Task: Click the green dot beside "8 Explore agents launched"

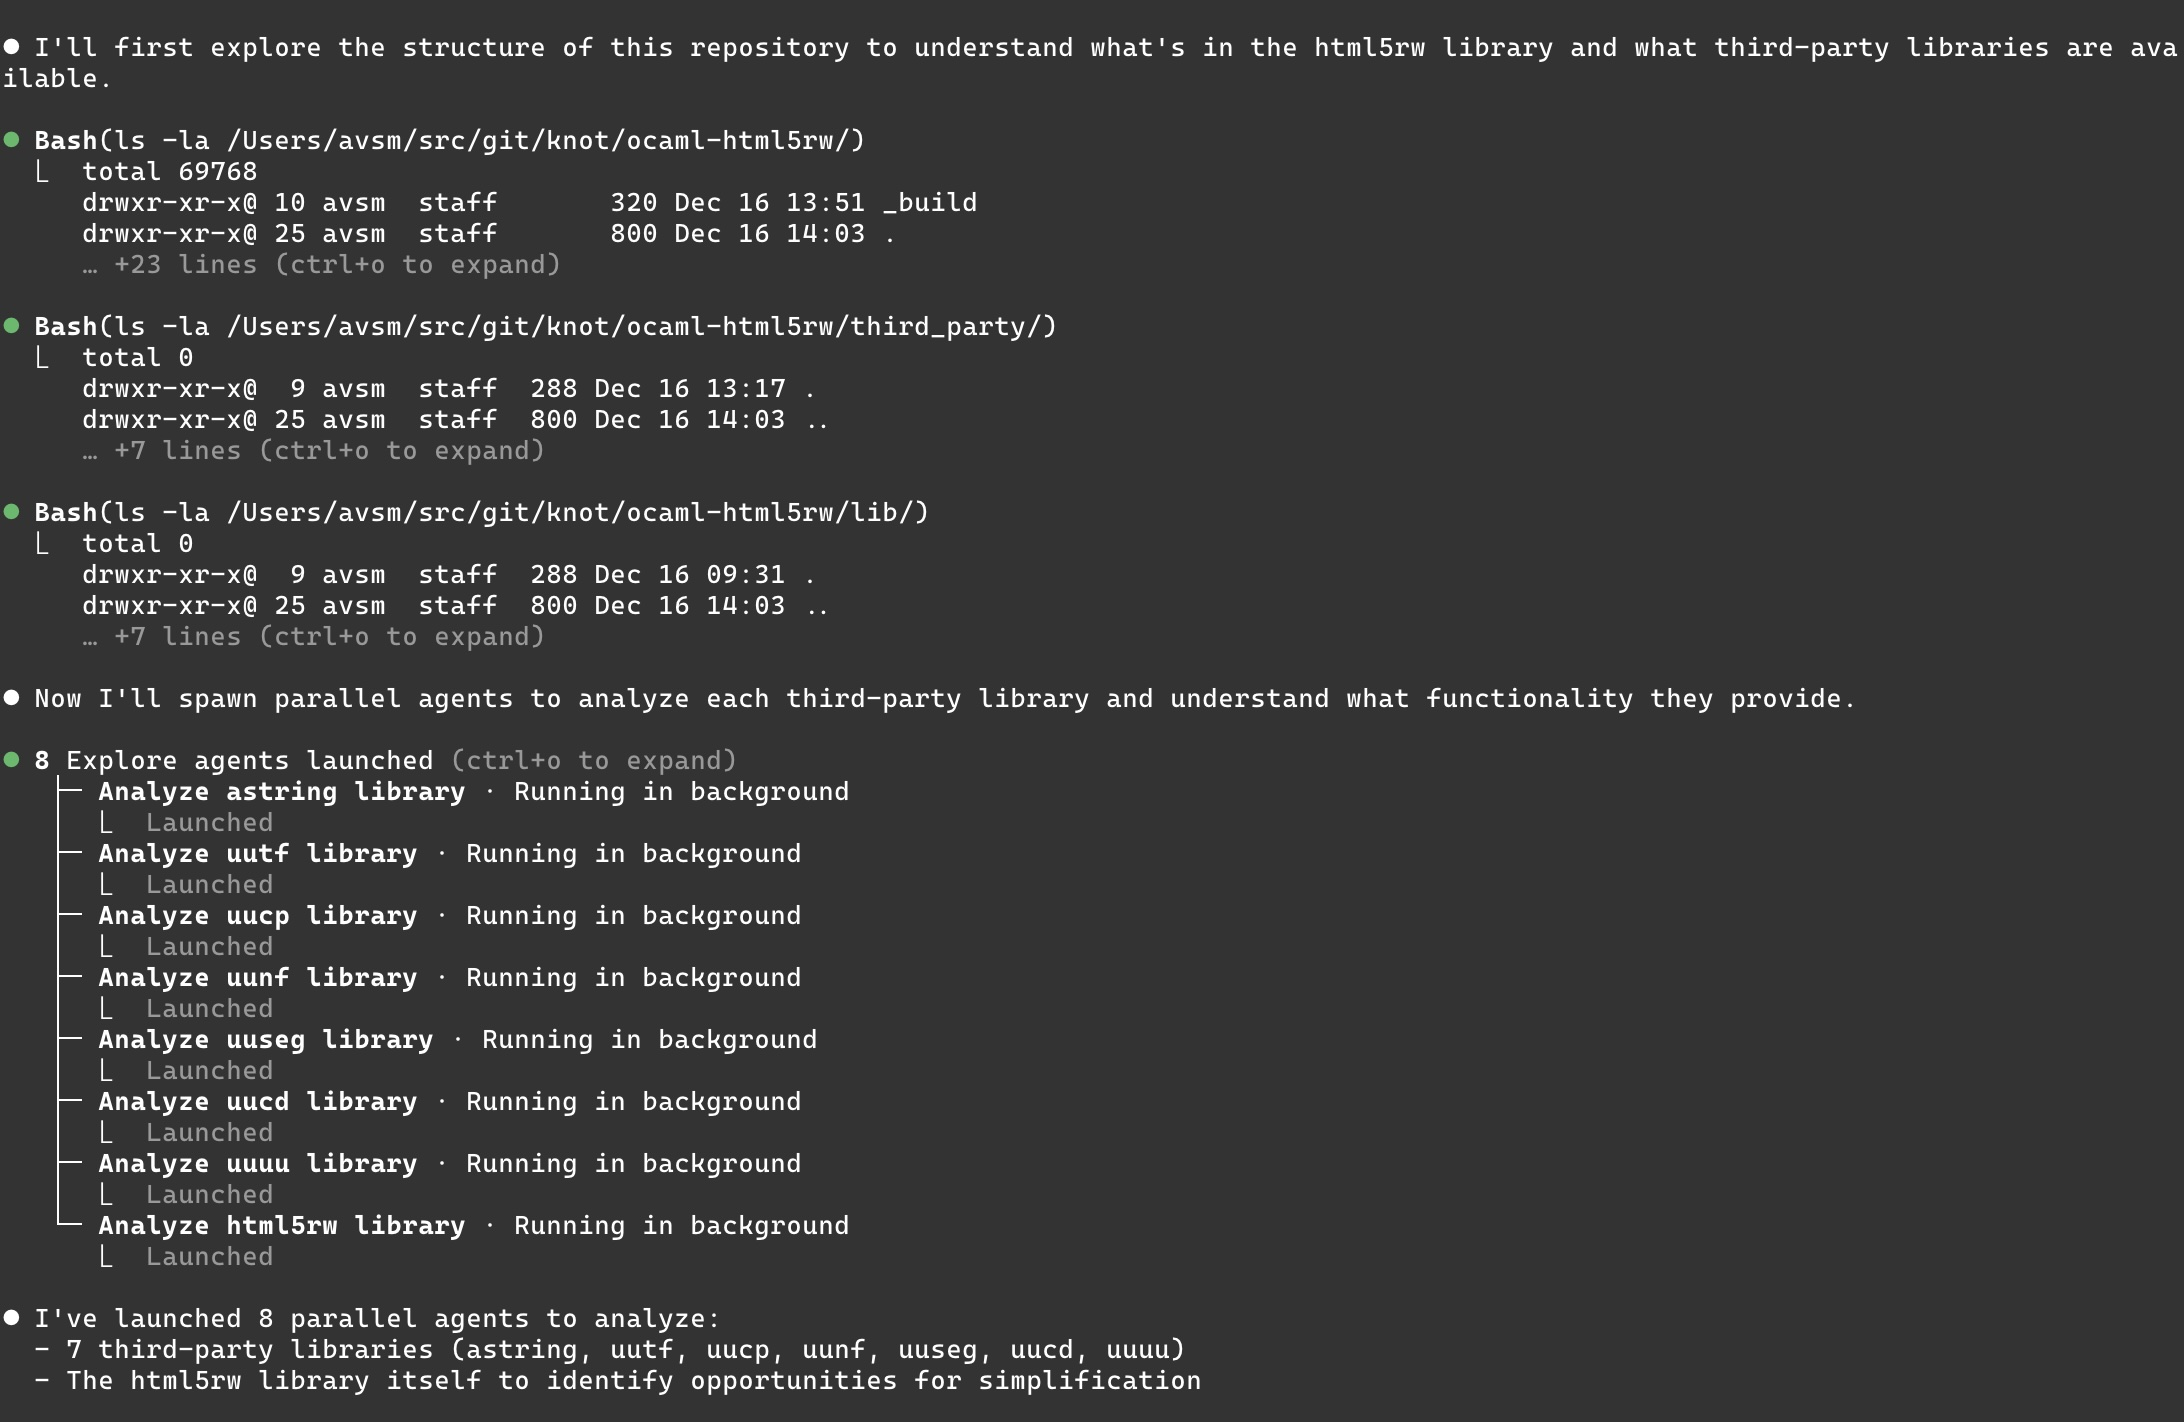Action: 12,760
